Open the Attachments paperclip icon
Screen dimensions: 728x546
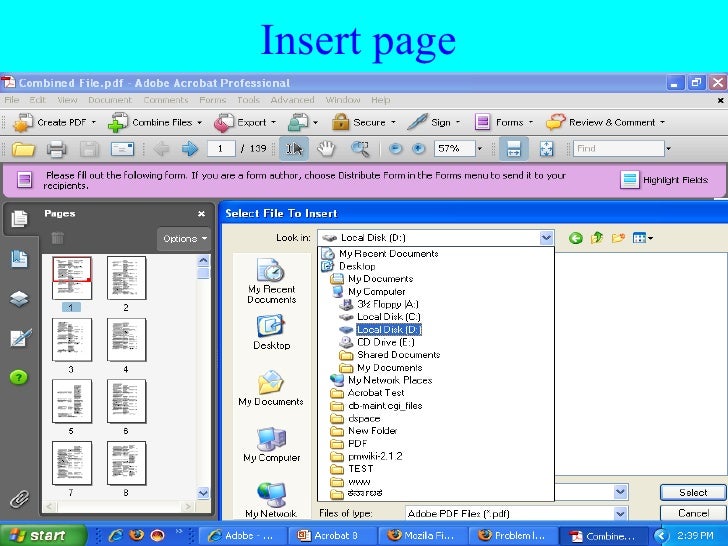pos(20,500)
